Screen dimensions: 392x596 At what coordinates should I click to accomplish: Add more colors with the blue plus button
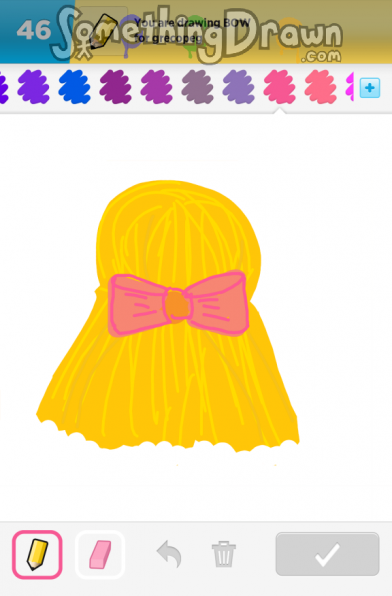tap(370, 88)
